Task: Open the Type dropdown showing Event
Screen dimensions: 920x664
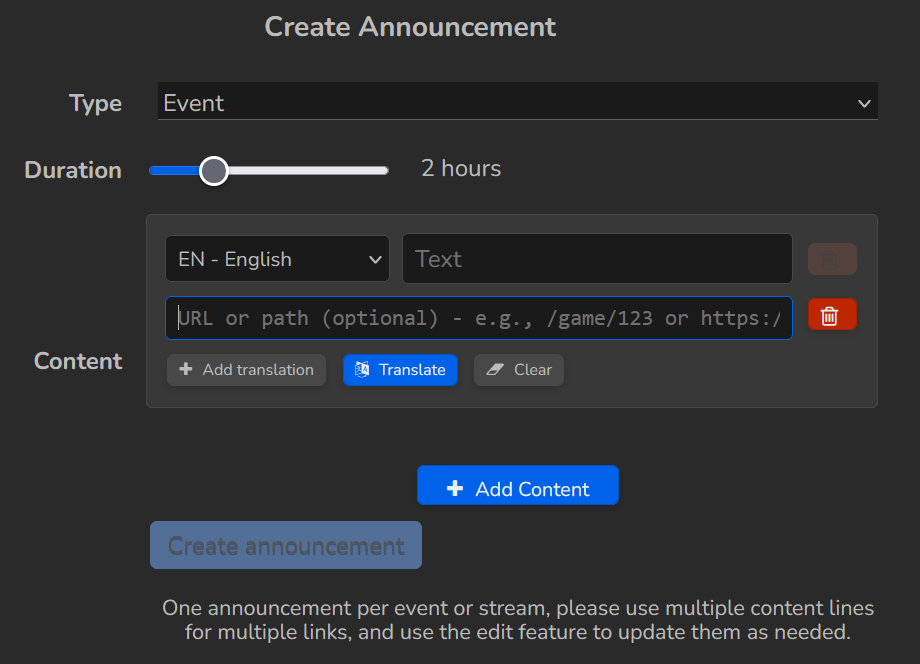Action: pyautogui.click(x=500, y=103)
